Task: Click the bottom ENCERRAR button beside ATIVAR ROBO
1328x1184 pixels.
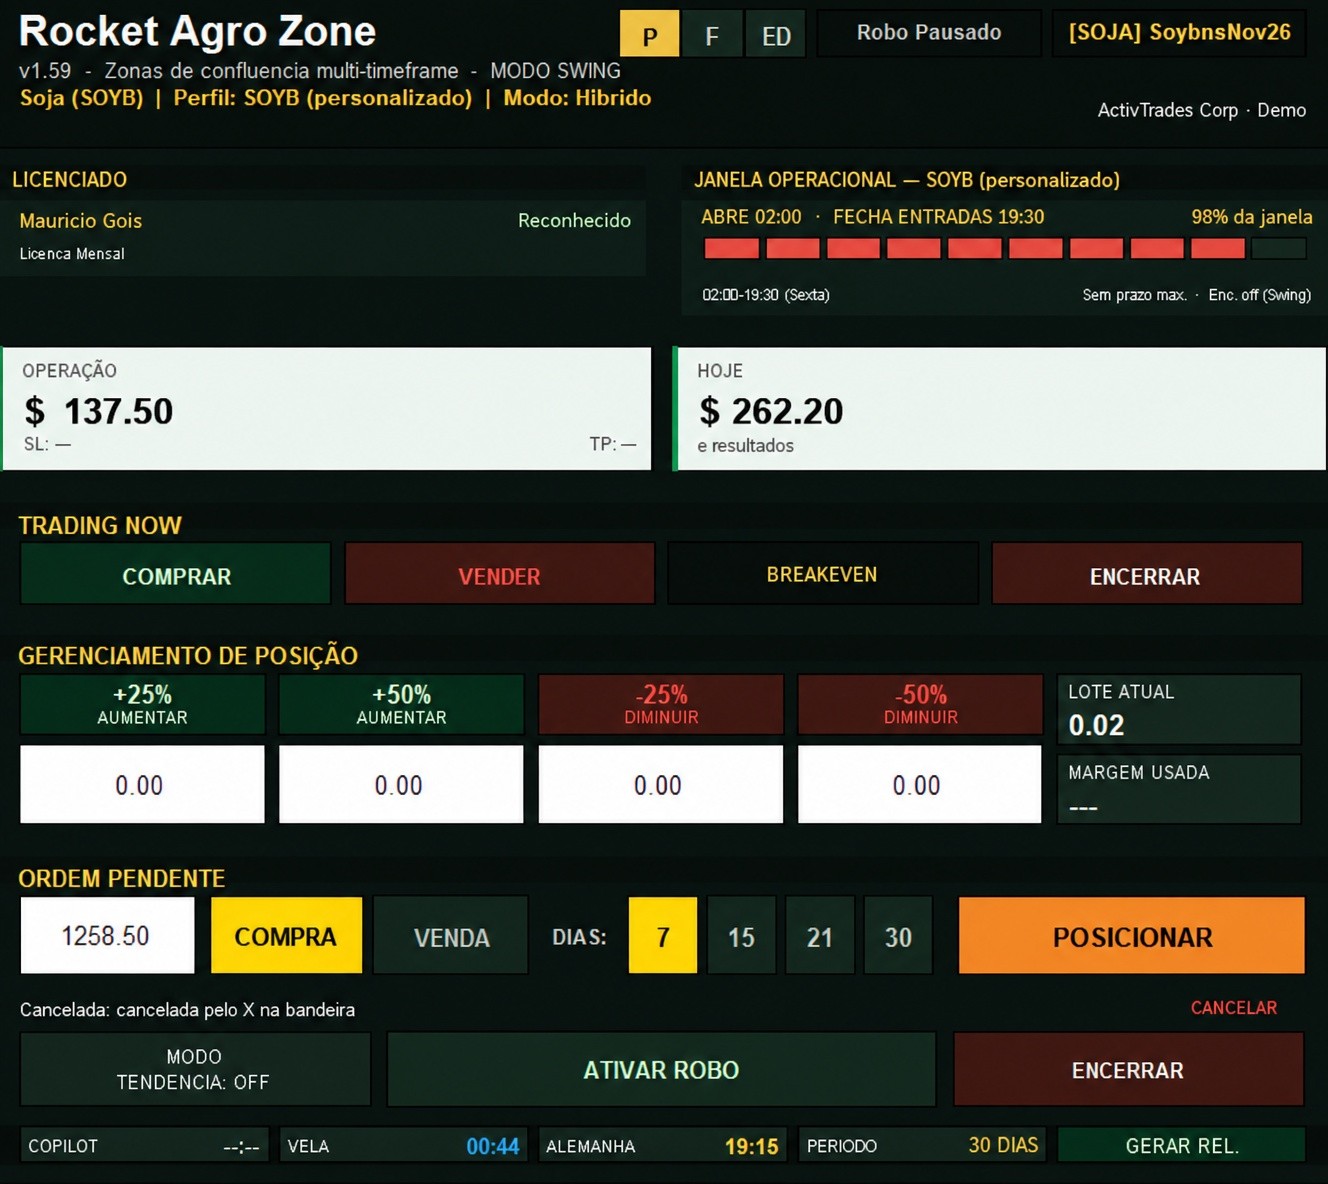Action: click(1128, 1069)
